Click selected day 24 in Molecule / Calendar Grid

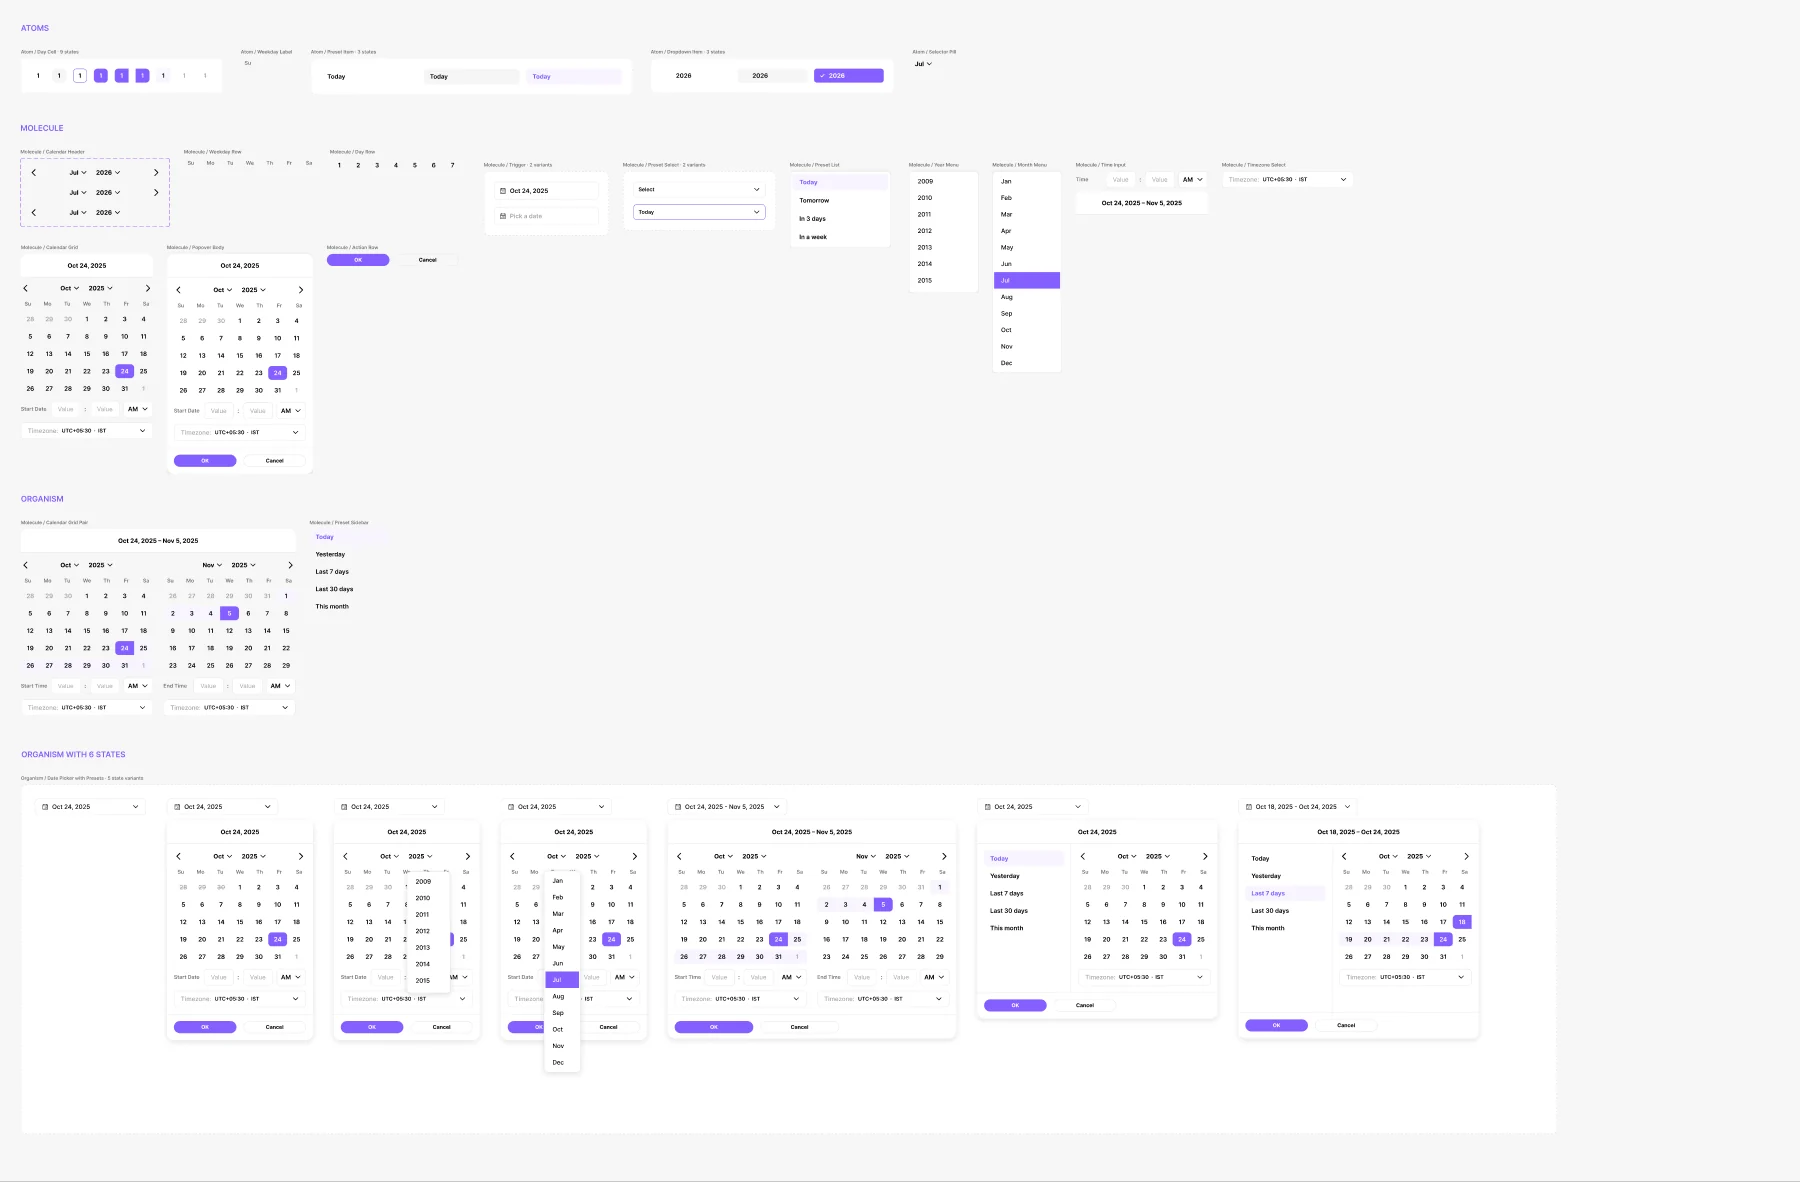[125, 371]
